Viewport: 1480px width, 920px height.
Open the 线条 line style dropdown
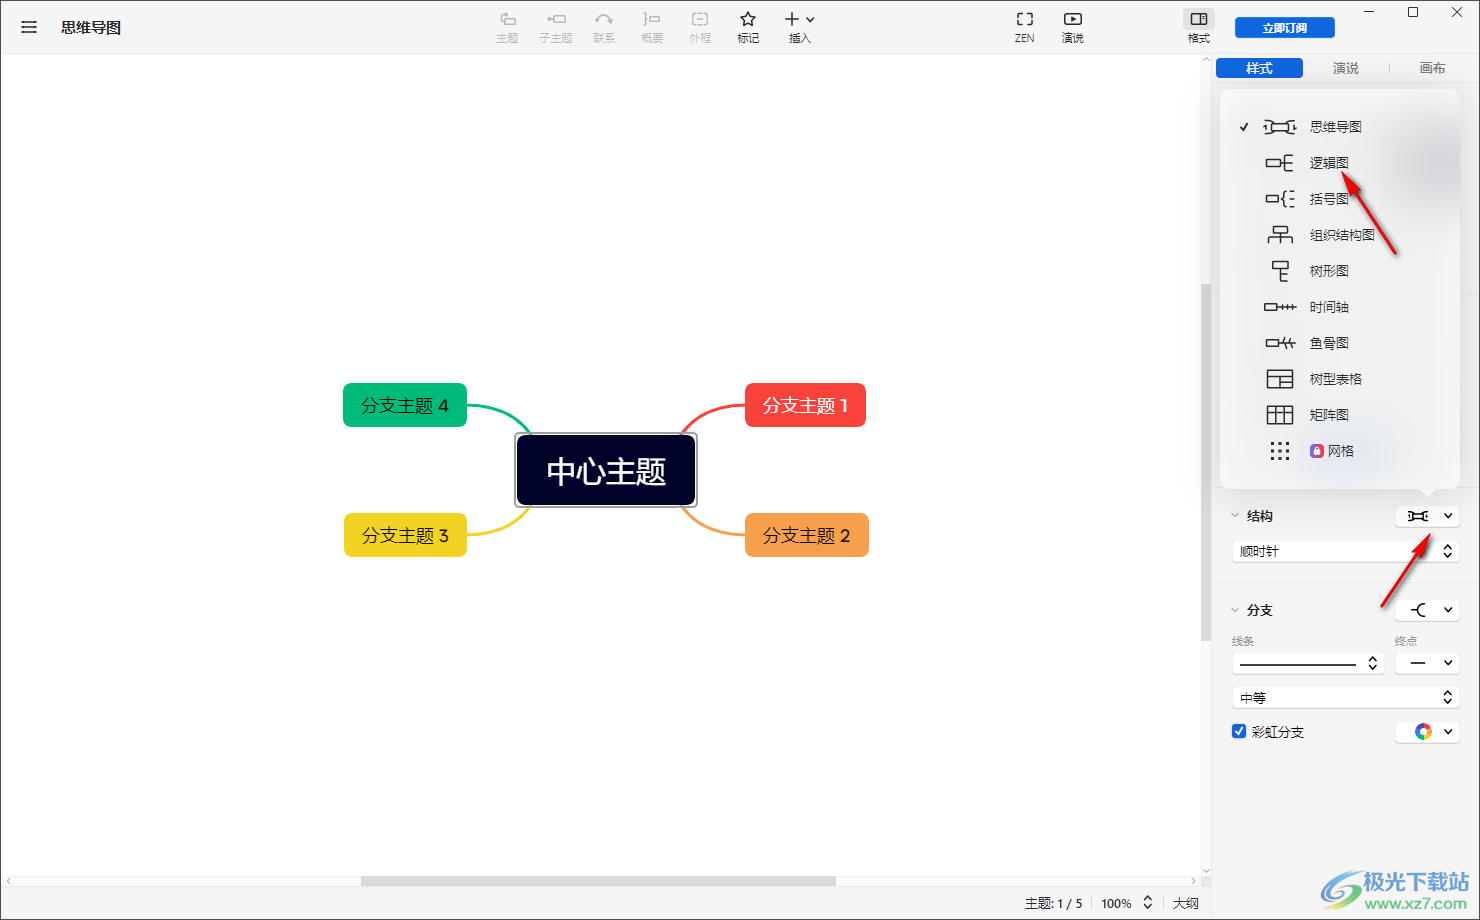pyautogui.click(x=1308, y=663)
